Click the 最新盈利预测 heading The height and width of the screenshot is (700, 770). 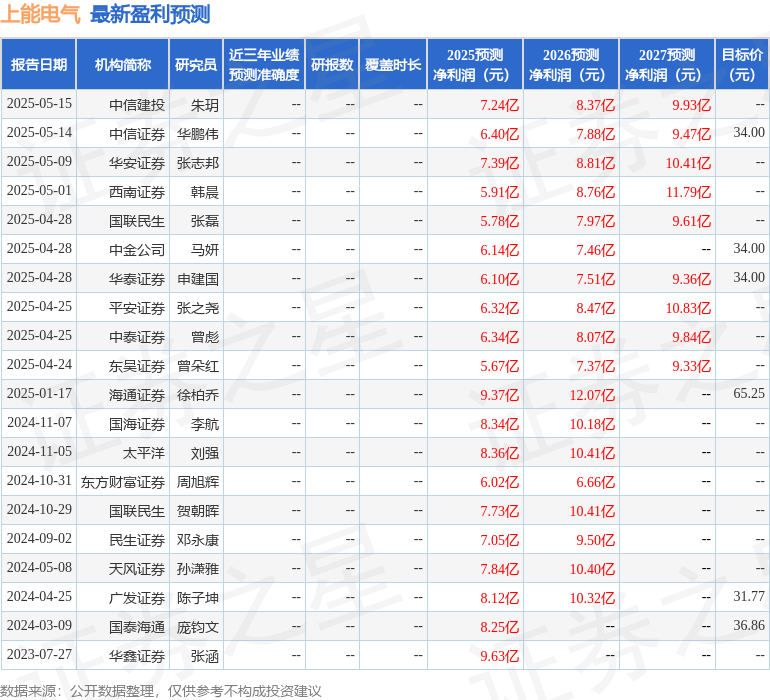coord(150,14)
